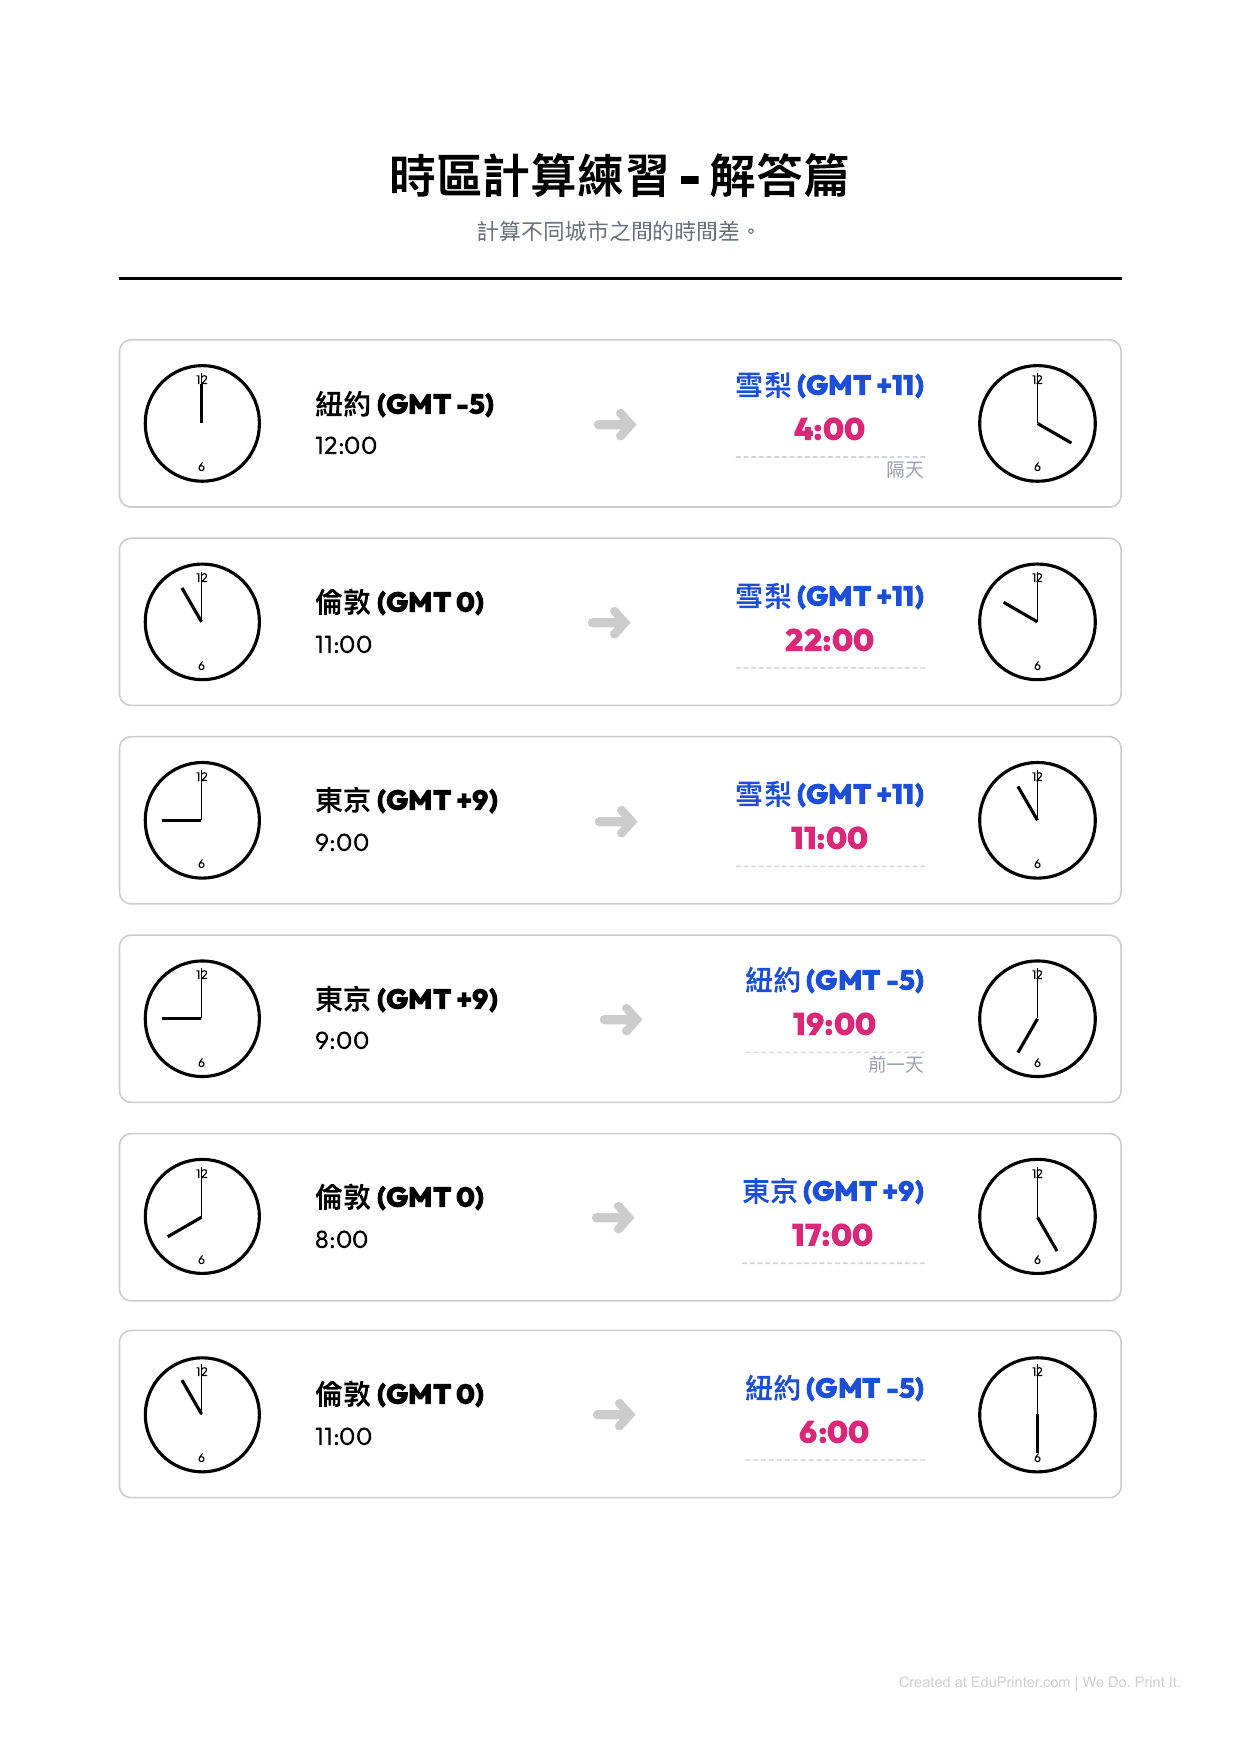Image resolution: width=1240 pixels, height=1754 pixels.
Task: Open the EduPrinter.com footer credit
Action: (1039, 1682)
